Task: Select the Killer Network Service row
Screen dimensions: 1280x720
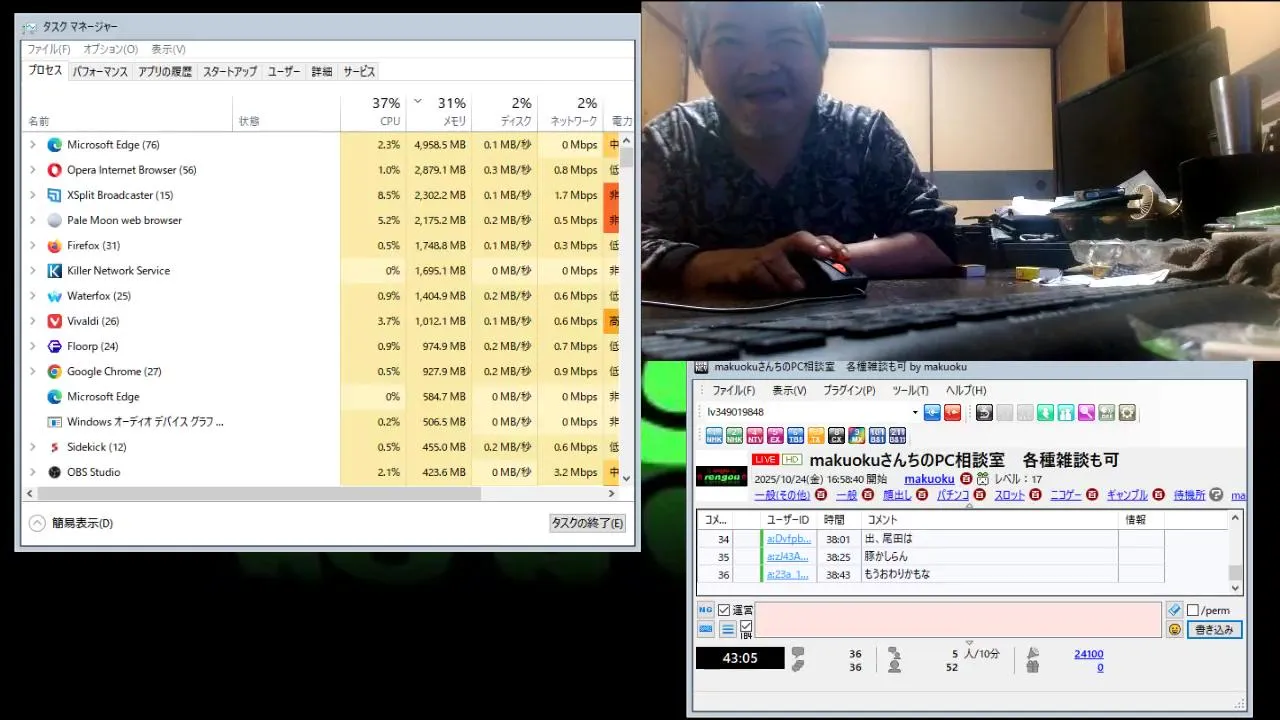Action: pyautogui.click(x=320, y=271)
